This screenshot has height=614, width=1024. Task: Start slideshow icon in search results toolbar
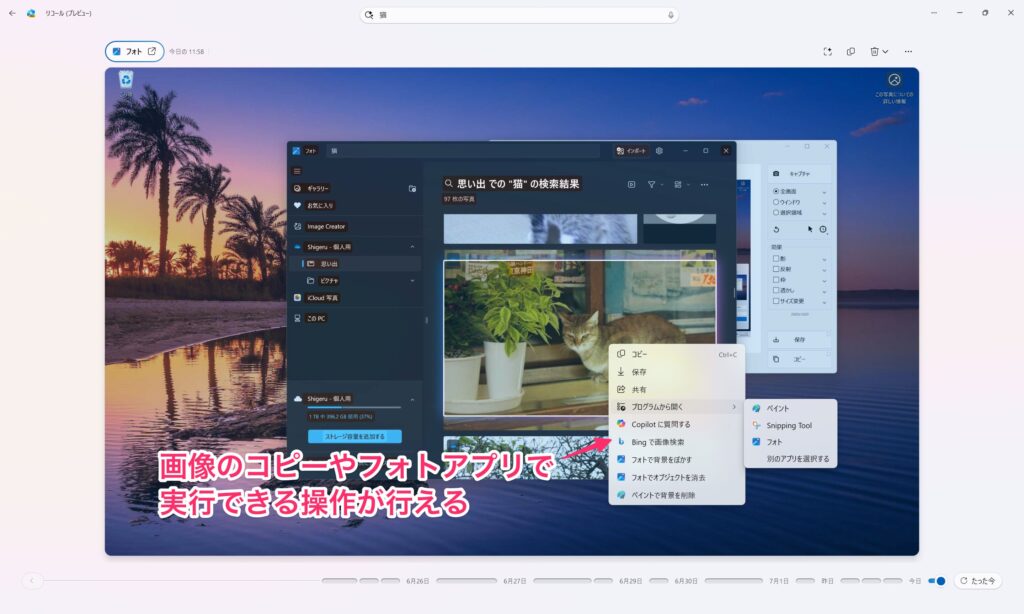click(x=632, y=185)
